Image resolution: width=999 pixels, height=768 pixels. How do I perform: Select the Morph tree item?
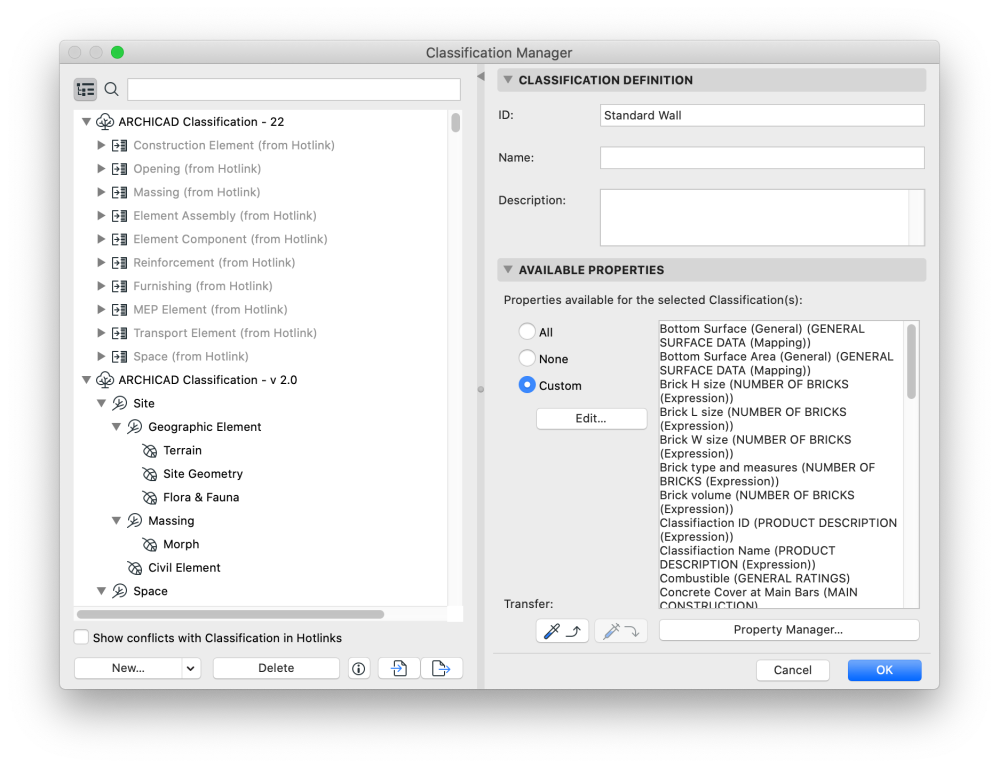point(181,544)
